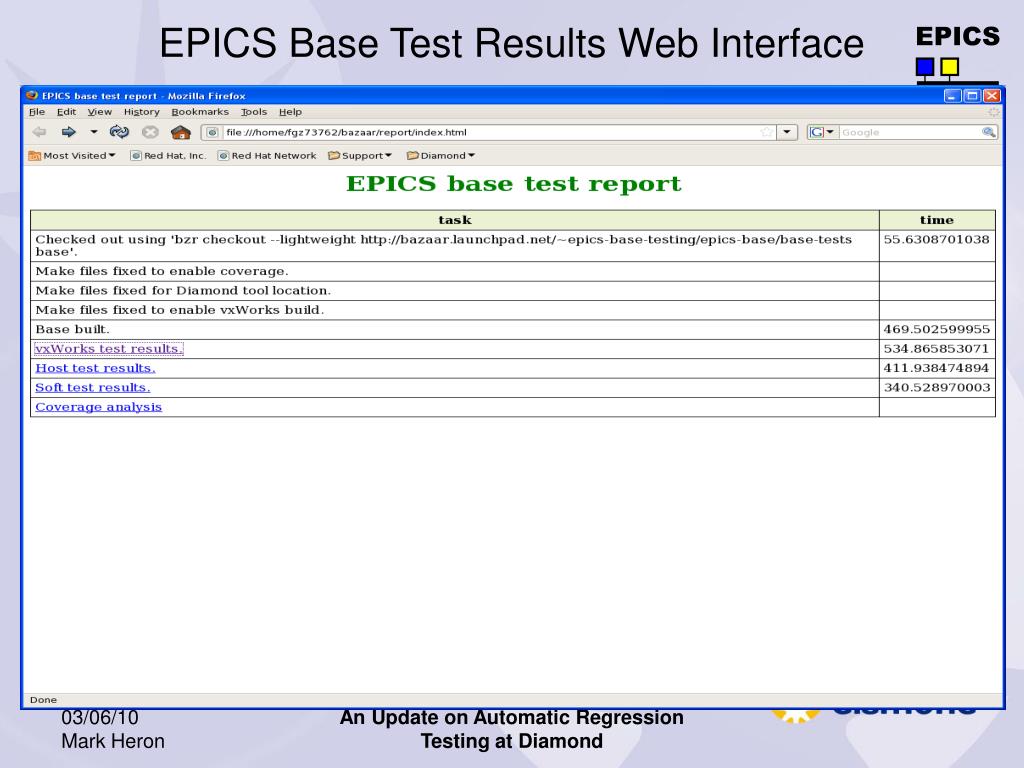Click the time value 411.938474894
1024x768 pixels.
pyautogui.click(x=936, y=368)
